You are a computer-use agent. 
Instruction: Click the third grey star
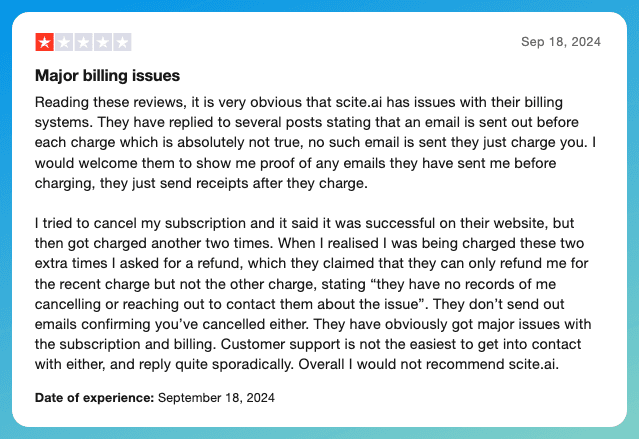pyautogui.click(x=84, y=42)
